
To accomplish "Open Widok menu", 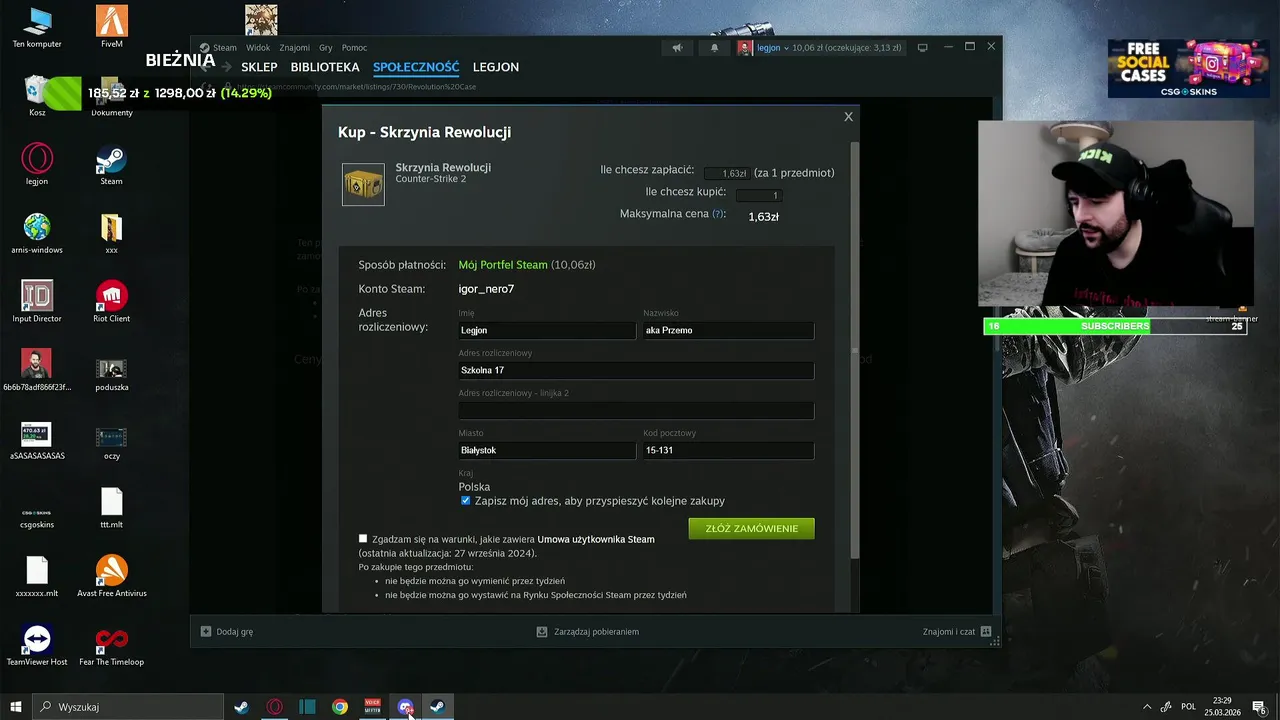I will (x=258, y=47).
